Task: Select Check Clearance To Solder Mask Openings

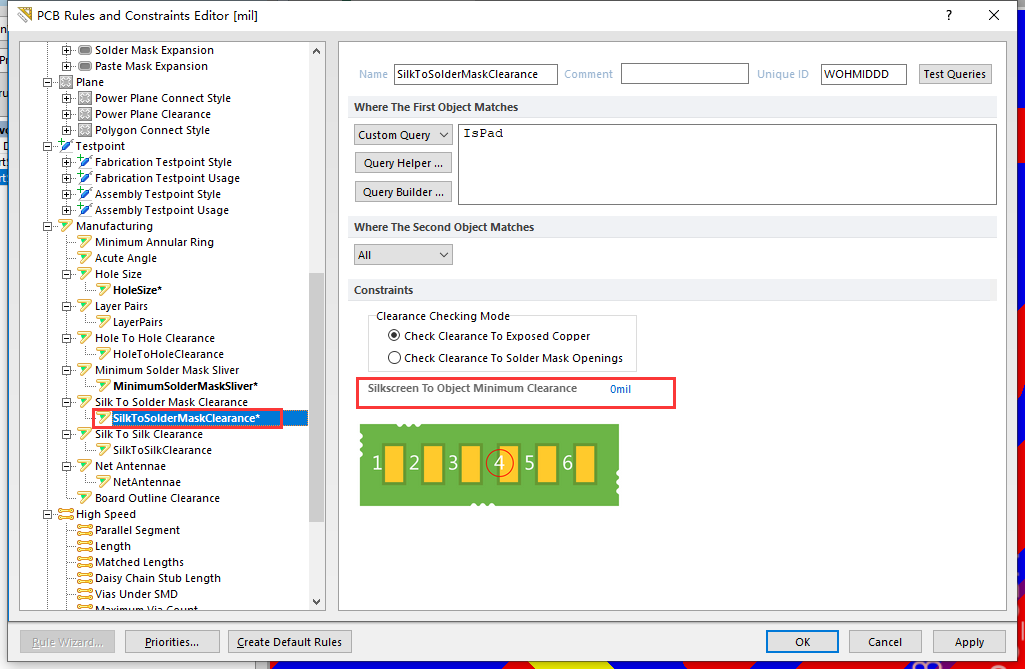Action: (x=394, y=358)
